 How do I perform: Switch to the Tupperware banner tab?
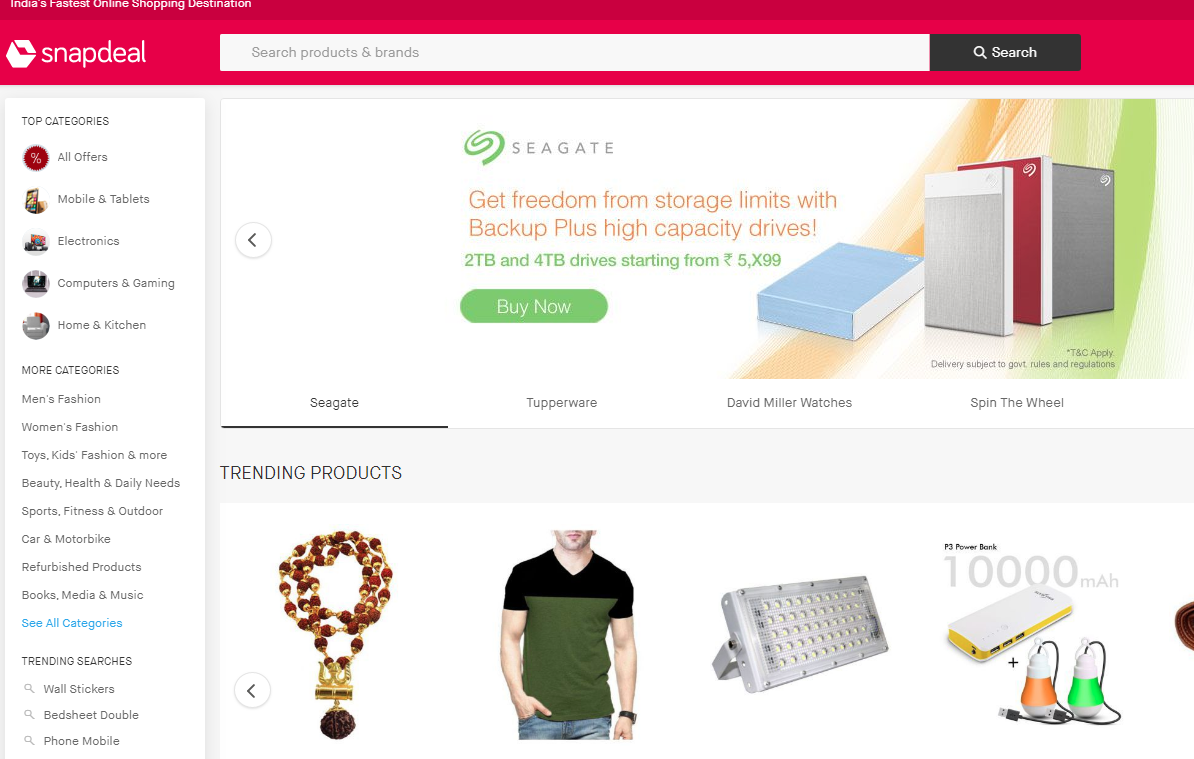click(561, 403)
